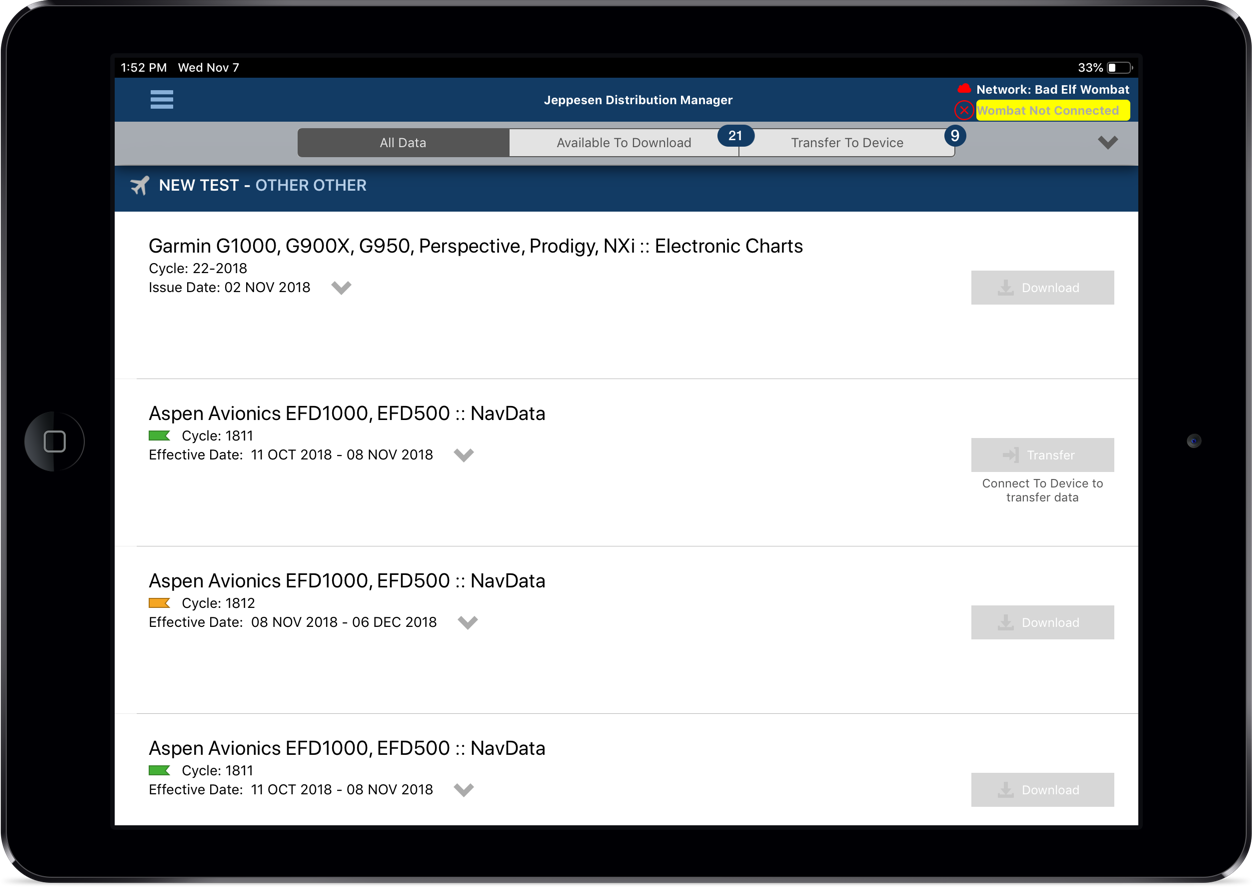Image resolution: width=1253 pixels, height=888 pixels.
Task: Expand details for bottom Cycle 1811 NavData
Action: coord(464,790)
